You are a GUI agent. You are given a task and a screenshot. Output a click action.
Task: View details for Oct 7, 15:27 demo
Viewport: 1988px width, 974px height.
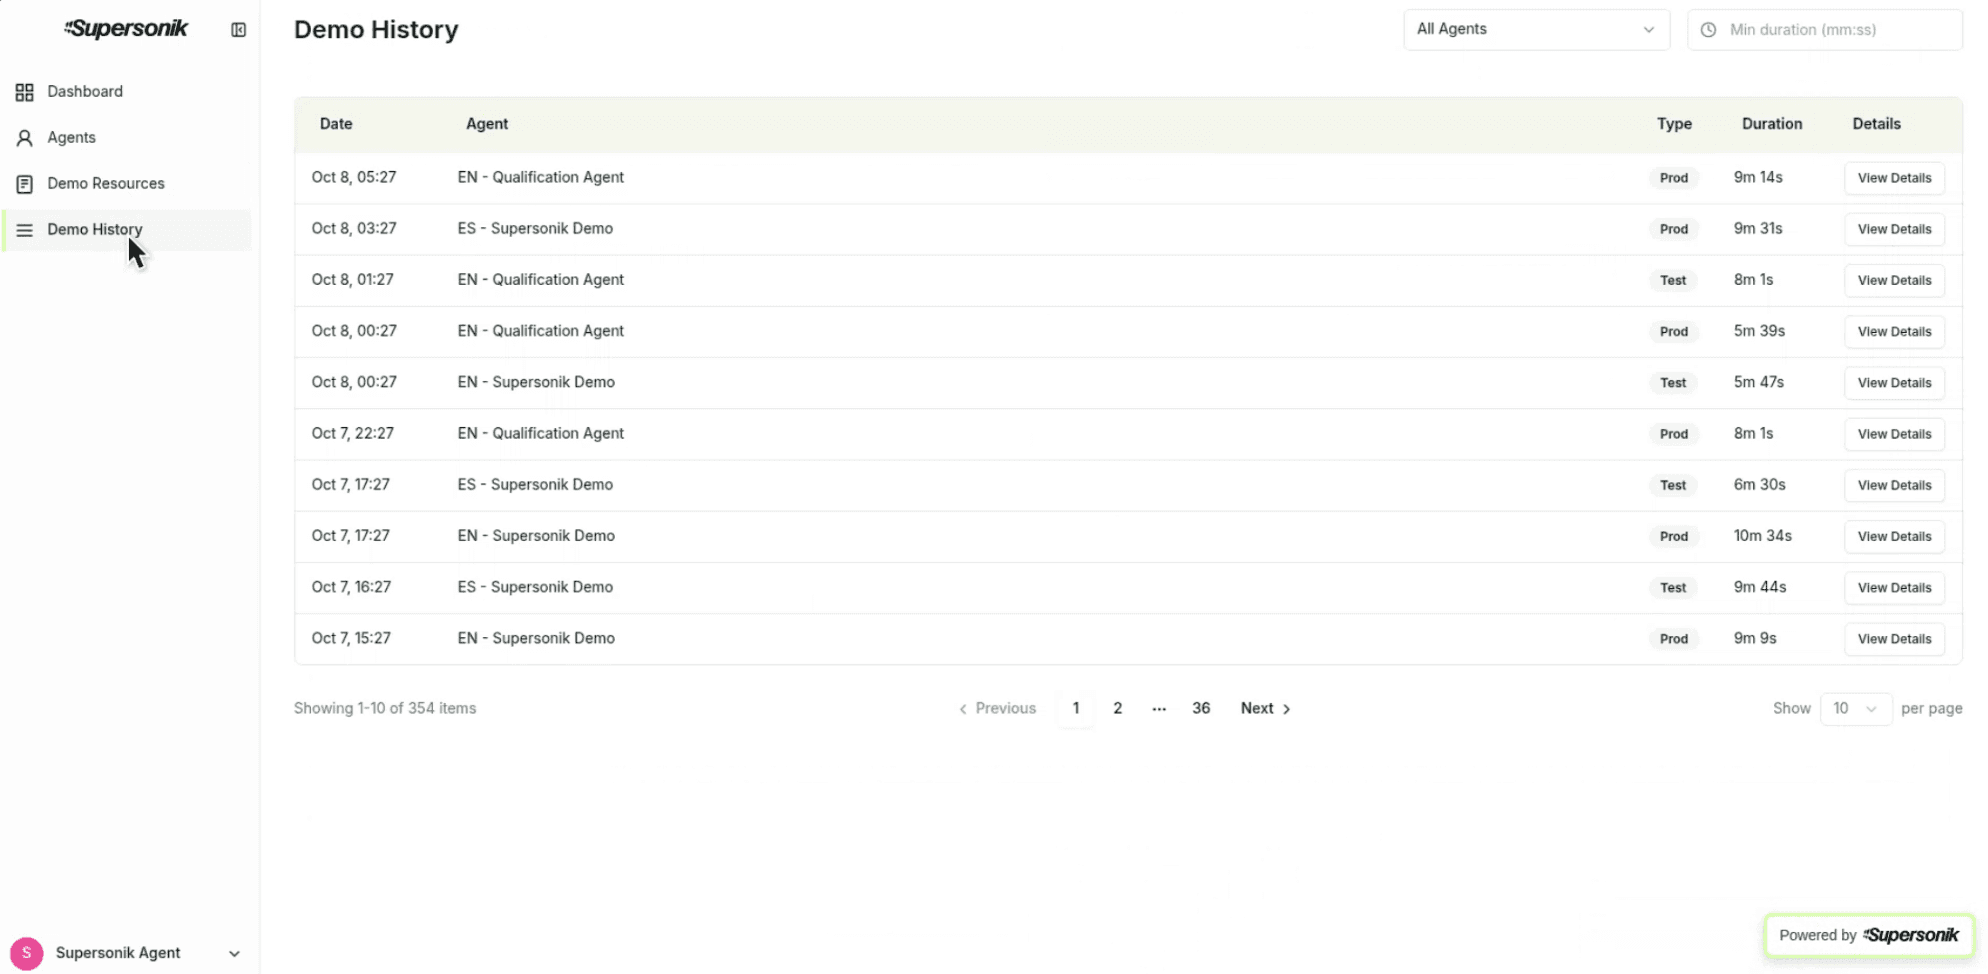coord(1894,639)
